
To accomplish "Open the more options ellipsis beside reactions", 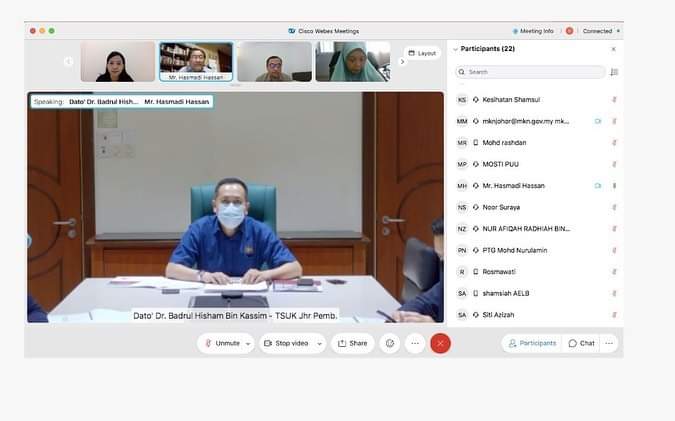I will coord(415,343).
